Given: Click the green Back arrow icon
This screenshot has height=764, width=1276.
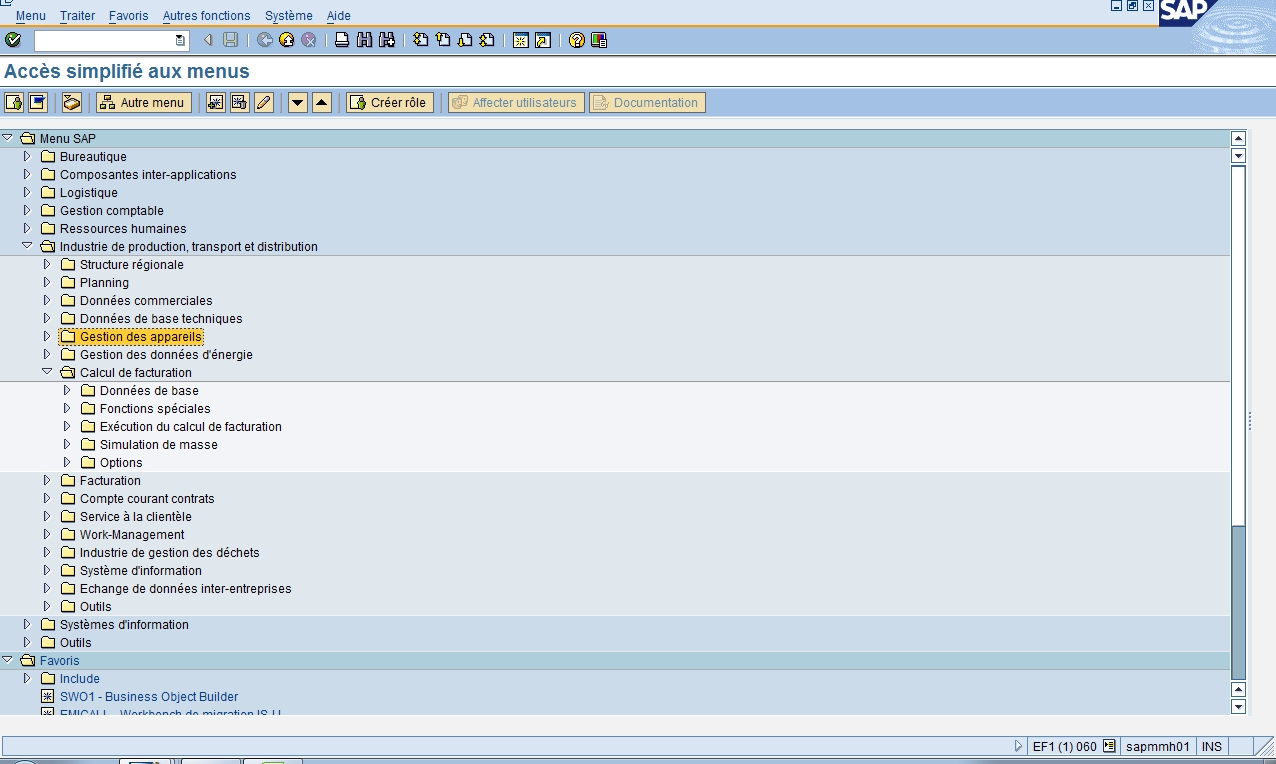Looking at the screenshot, I should (265, 40).
